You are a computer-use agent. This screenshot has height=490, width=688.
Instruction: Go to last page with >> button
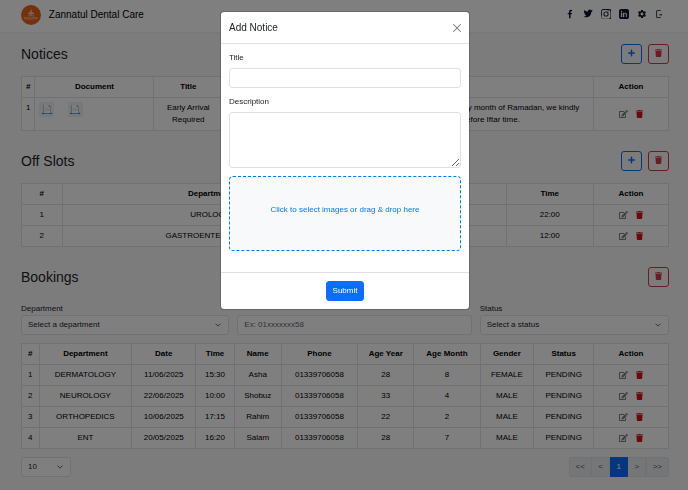[x=657, y=467]
